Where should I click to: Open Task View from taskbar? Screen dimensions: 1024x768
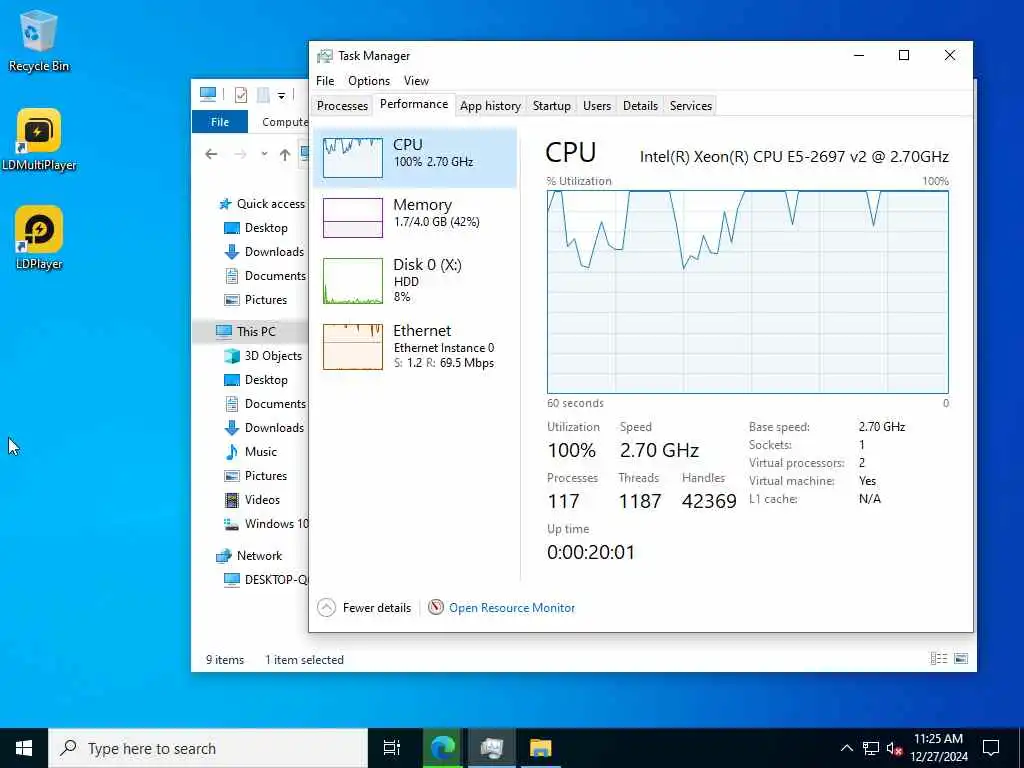coord(392,748)
